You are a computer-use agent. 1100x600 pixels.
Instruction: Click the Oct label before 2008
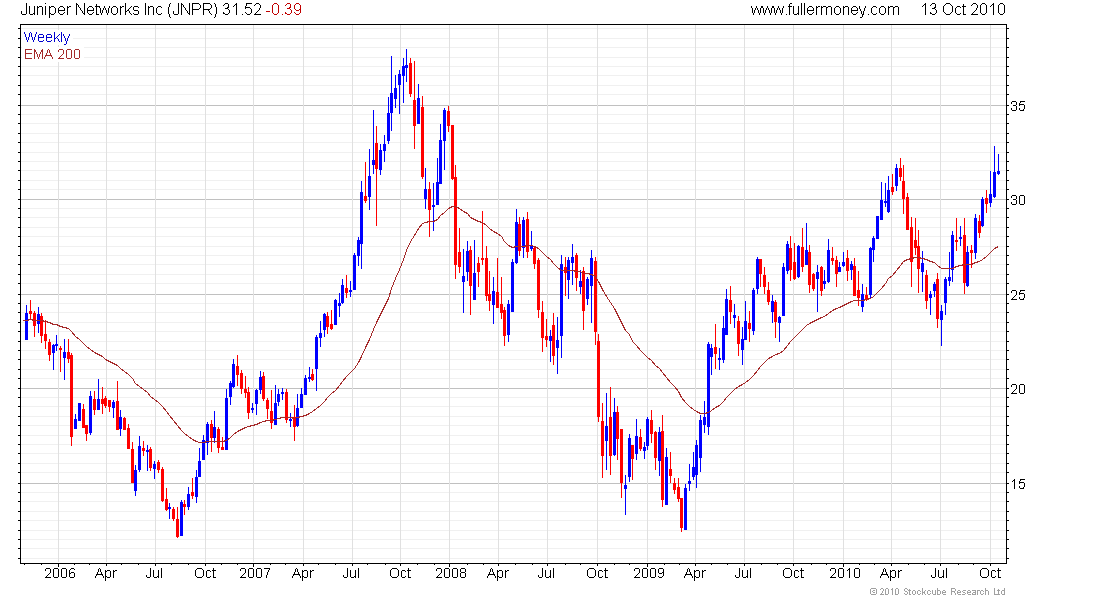click(400, 573)
